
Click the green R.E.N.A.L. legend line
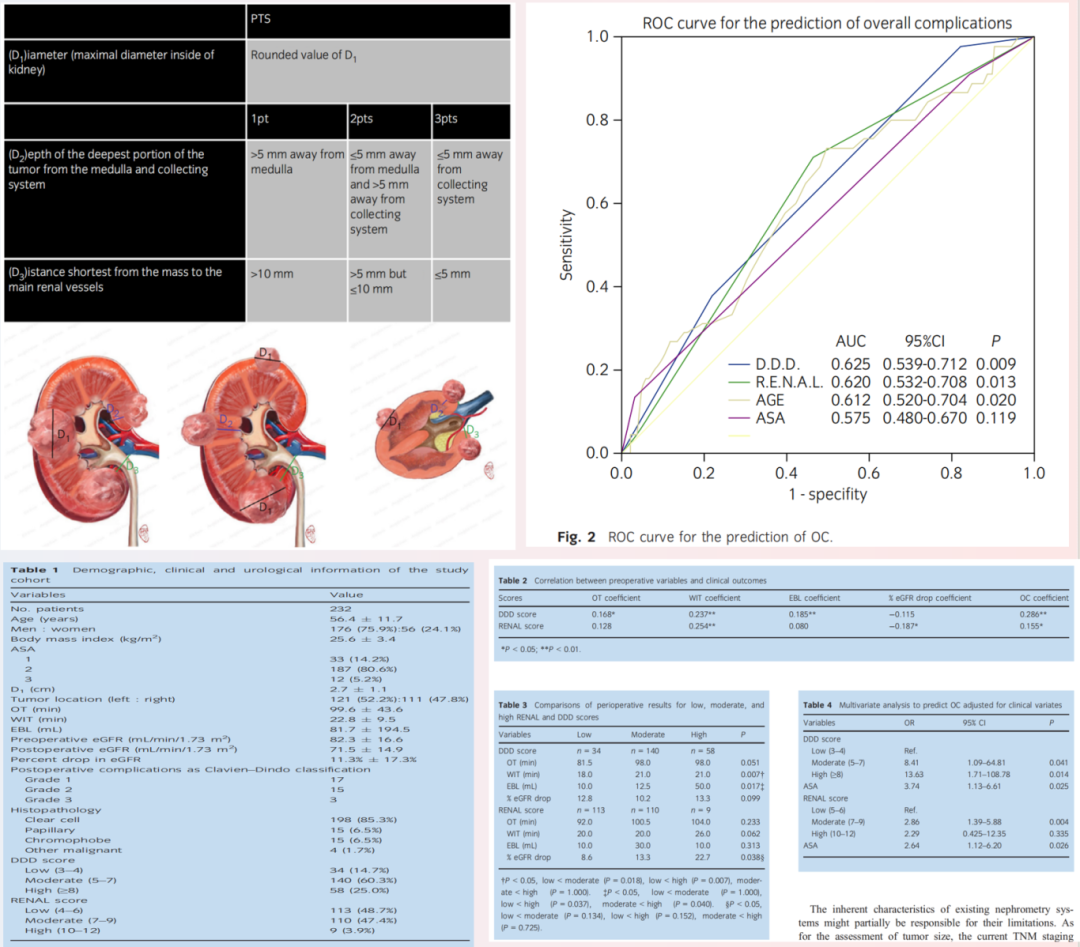pos(739,382)
